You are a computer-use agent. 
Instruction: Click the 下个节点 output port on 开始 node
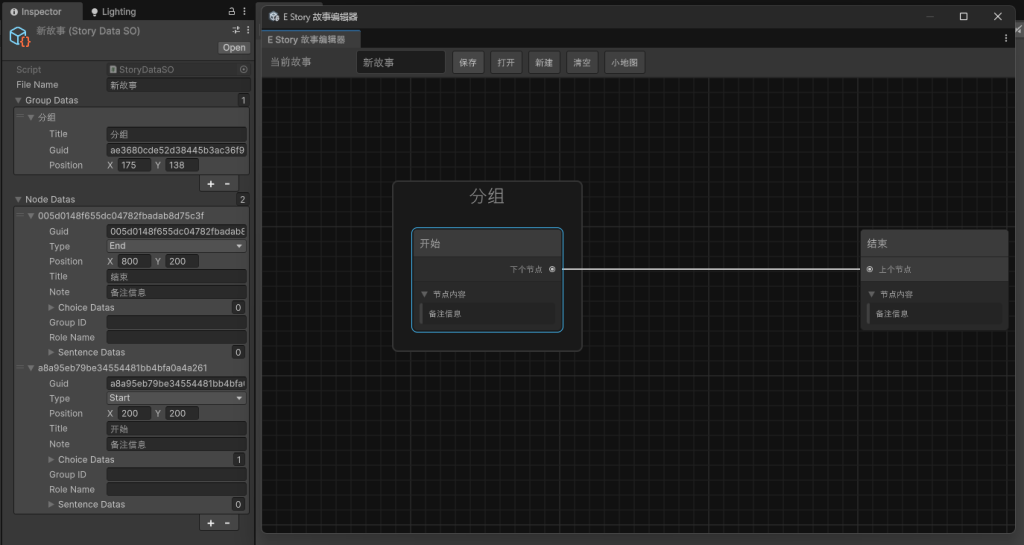point(552,269)
